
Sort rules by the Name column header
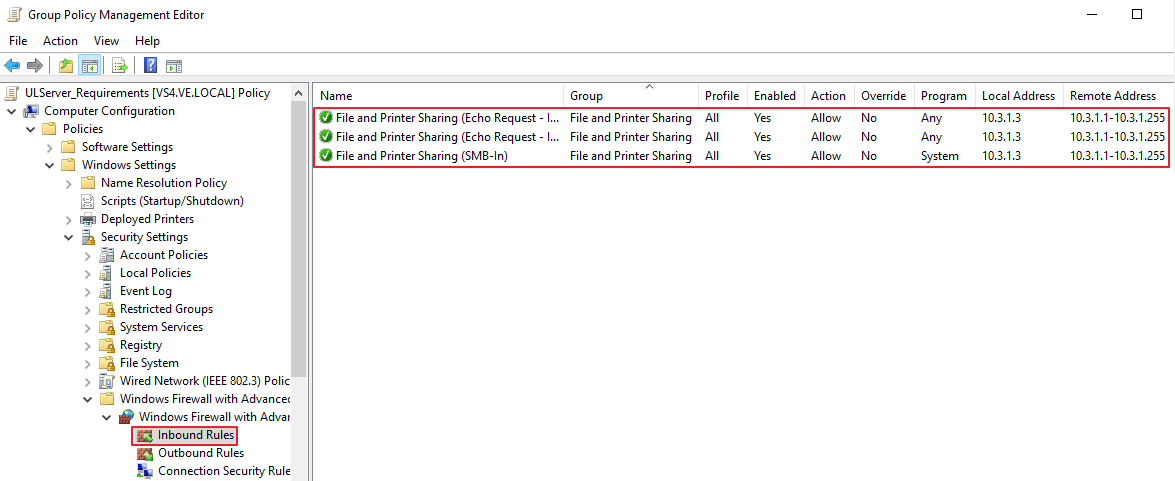pyautogui.click(x=438, y=96)
